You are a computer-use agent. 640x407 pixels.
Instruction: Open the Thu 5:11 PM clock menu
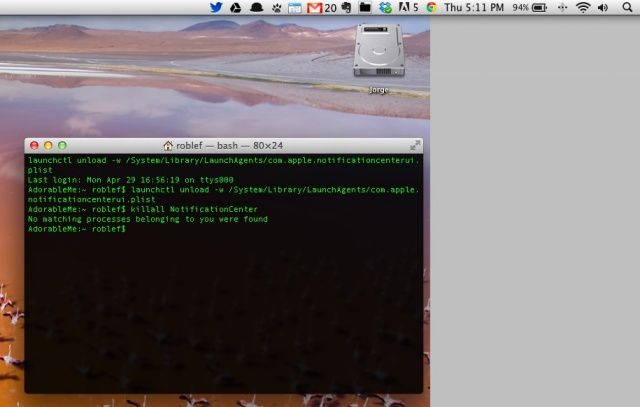click(475, 7)
